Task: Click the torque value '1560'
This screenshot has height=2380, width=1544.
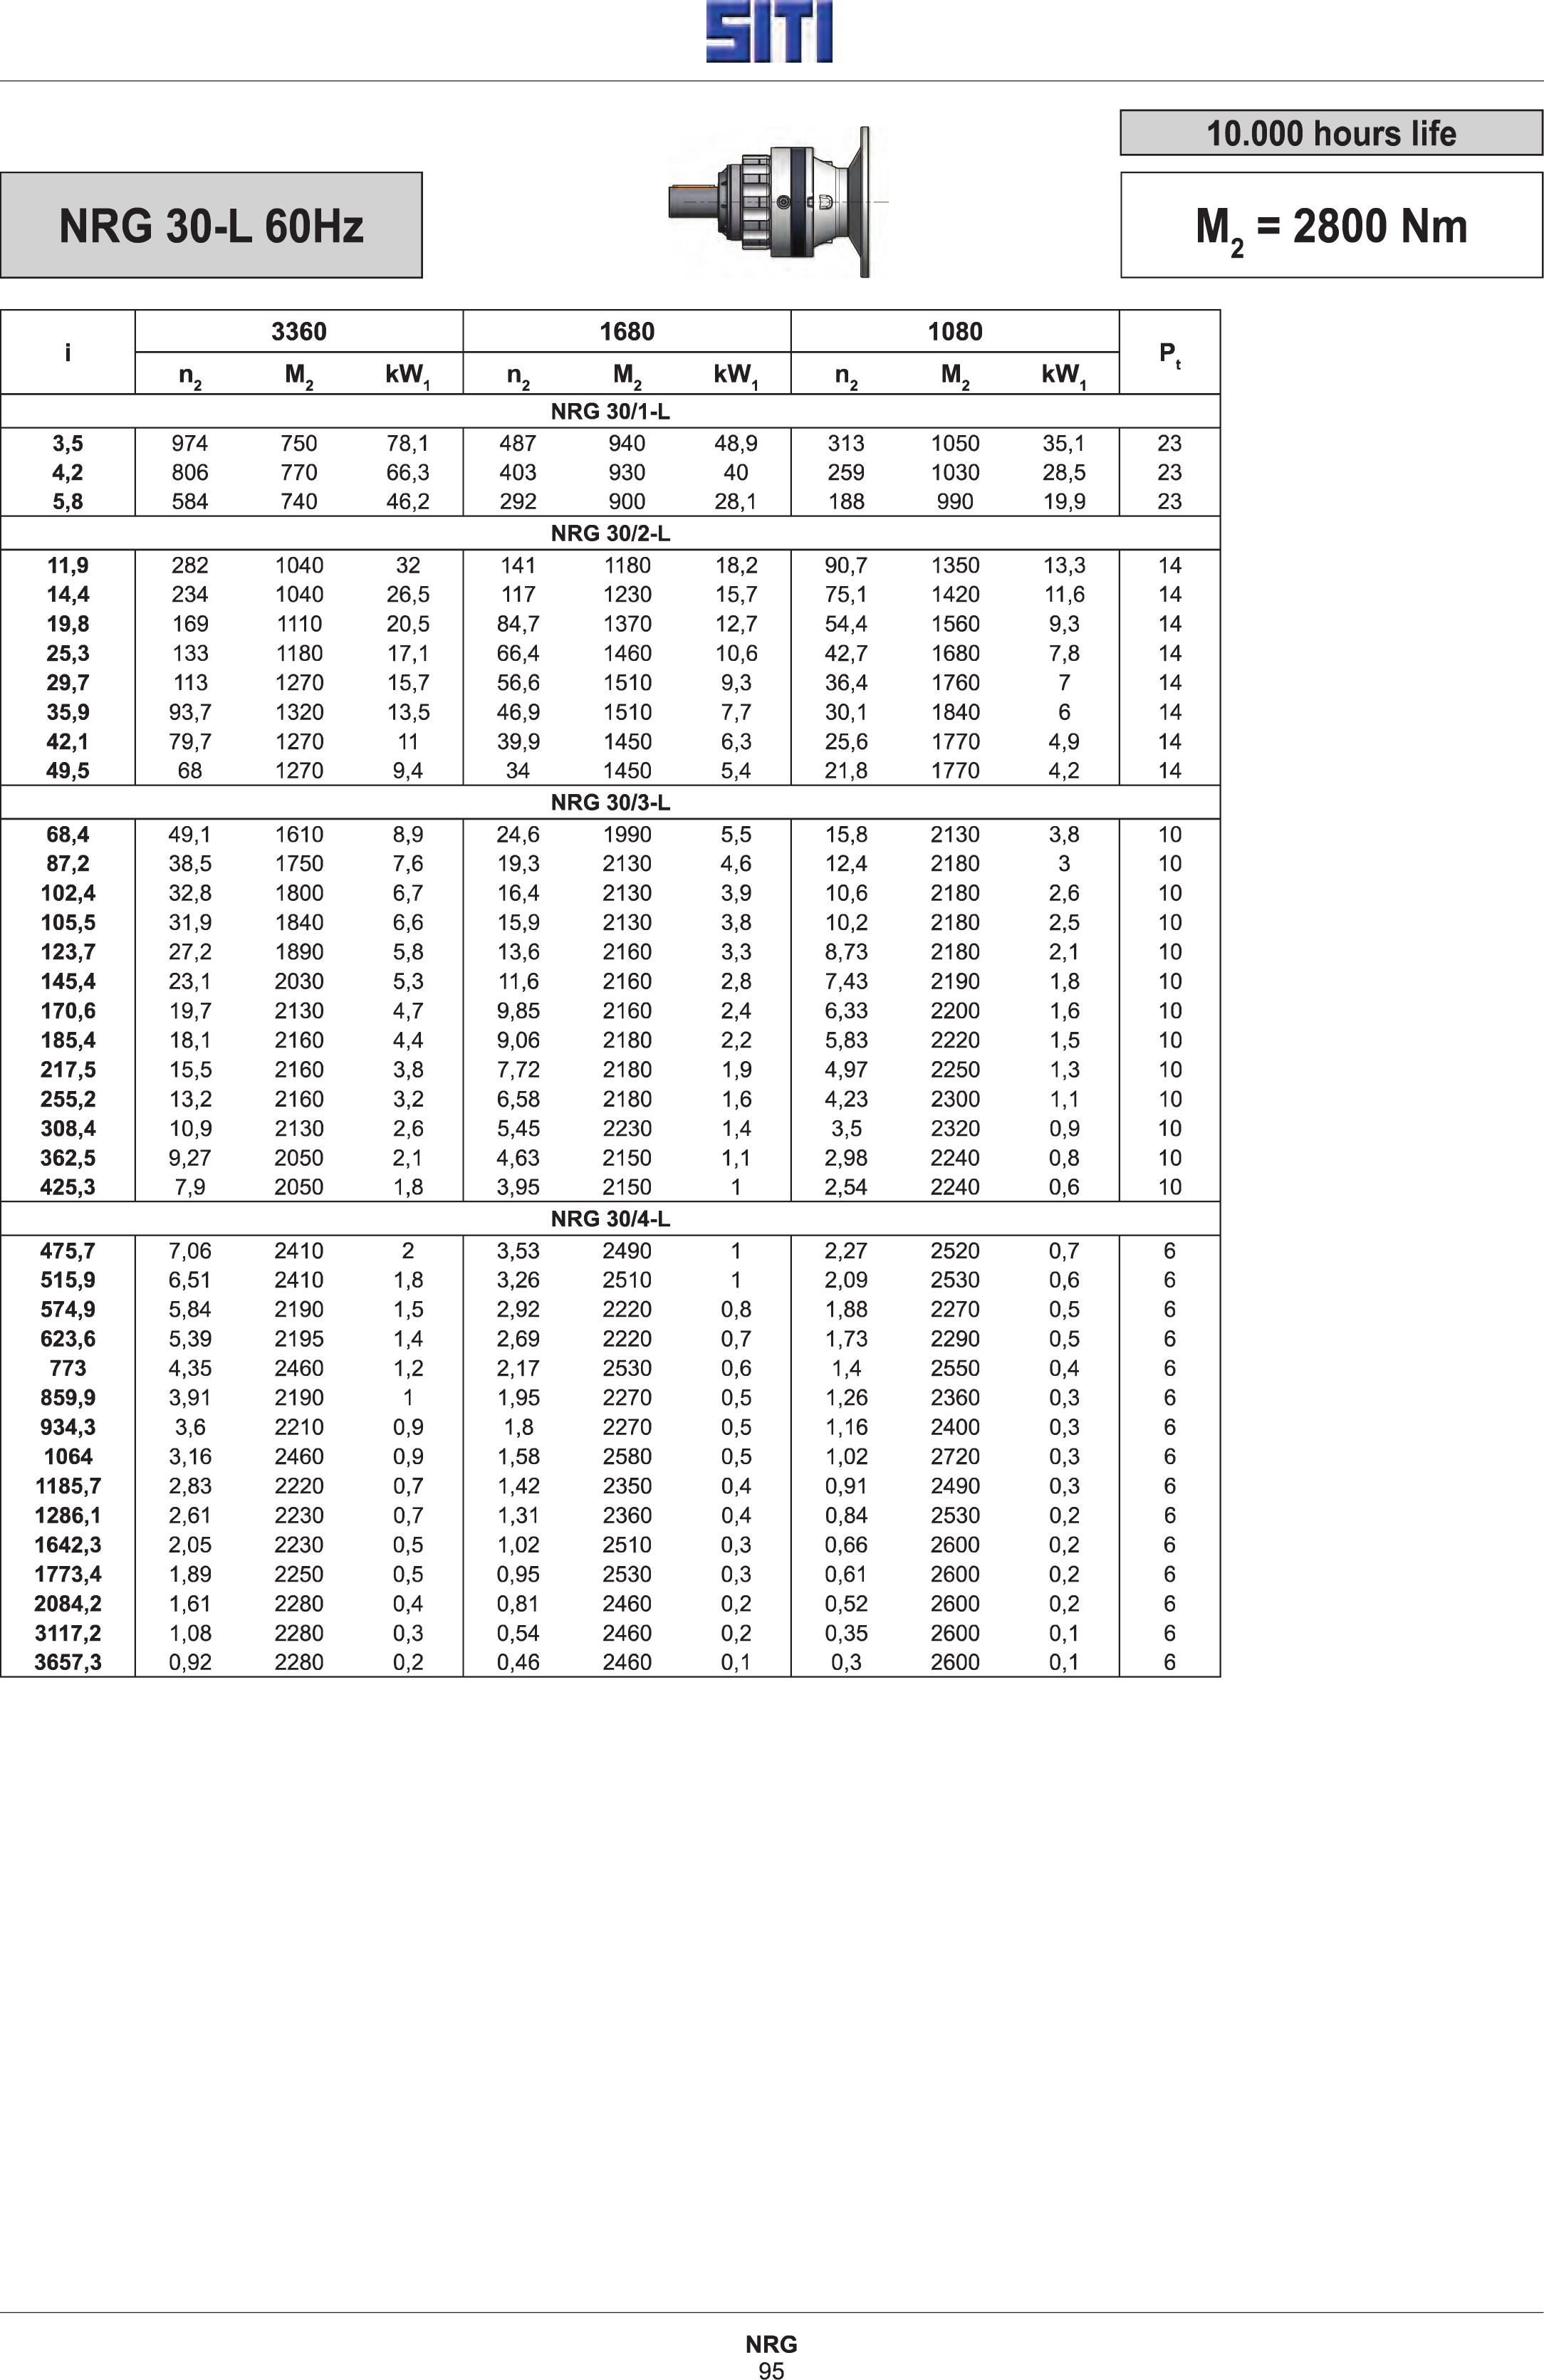Action: pyautogui.click(x=955, y=624)
